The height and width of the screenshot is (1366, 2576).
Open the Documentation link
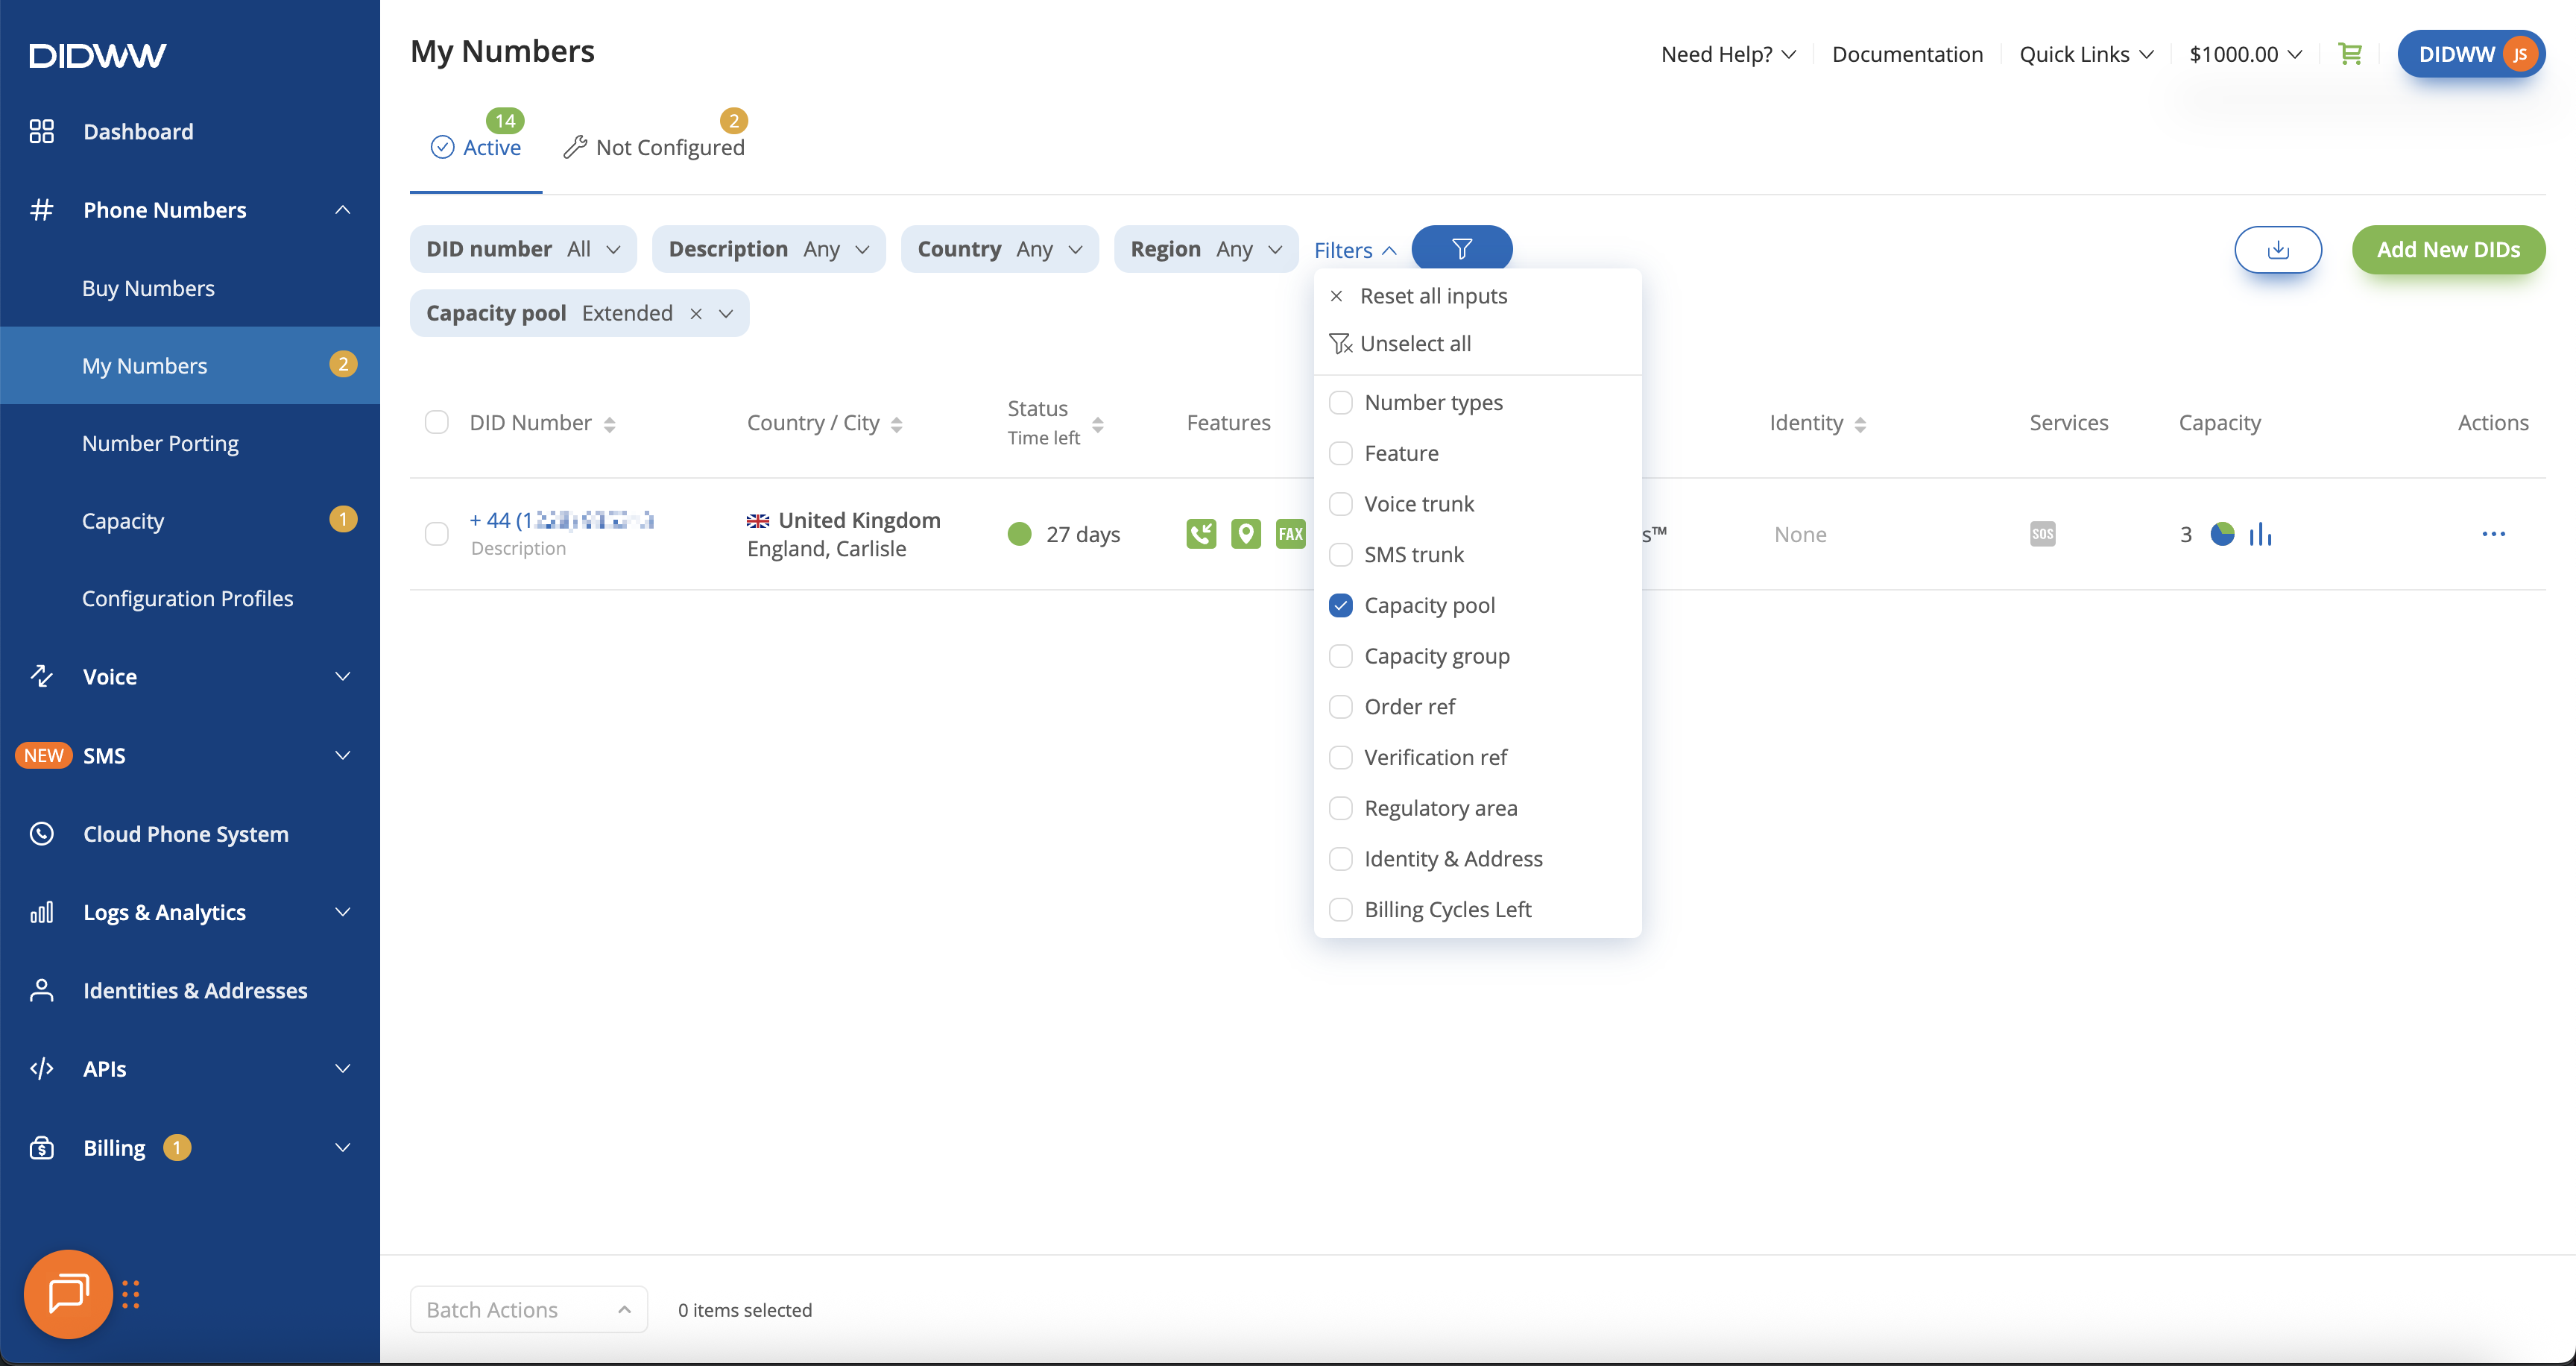(x=1907, y=54)
